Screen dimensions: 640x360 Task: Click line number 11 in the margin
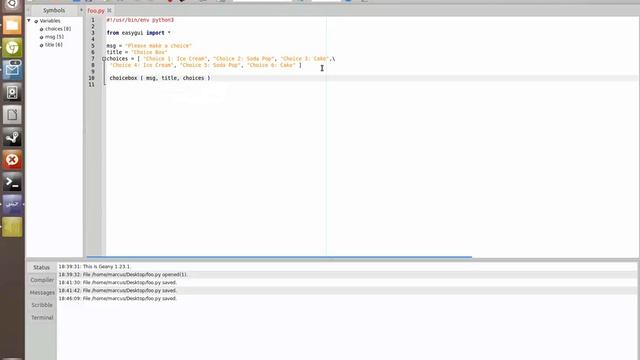pos(91,84)
